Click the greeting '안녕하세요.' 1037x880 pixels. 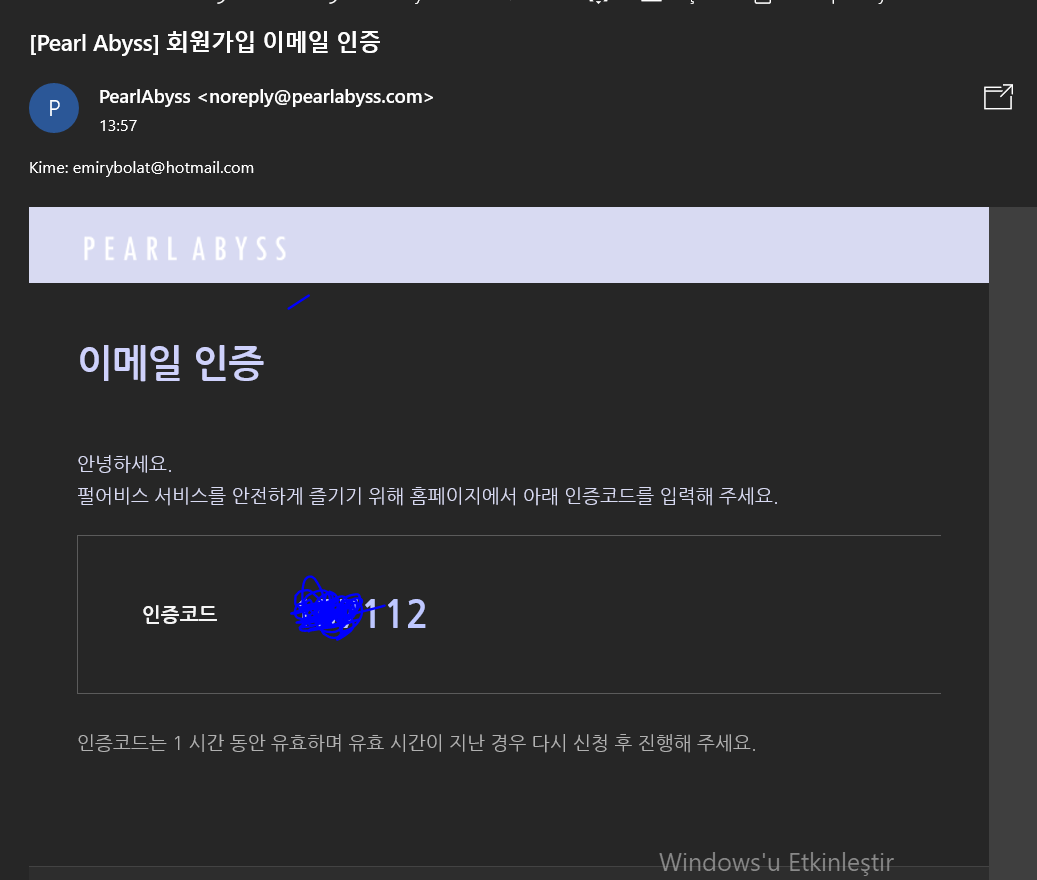pos(125,463)
